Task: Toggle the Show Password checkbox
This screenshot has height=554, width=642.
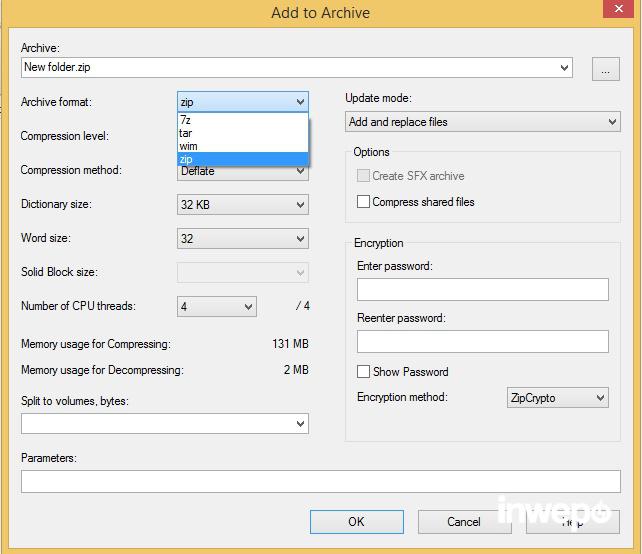Action: (x=364, y=372)
